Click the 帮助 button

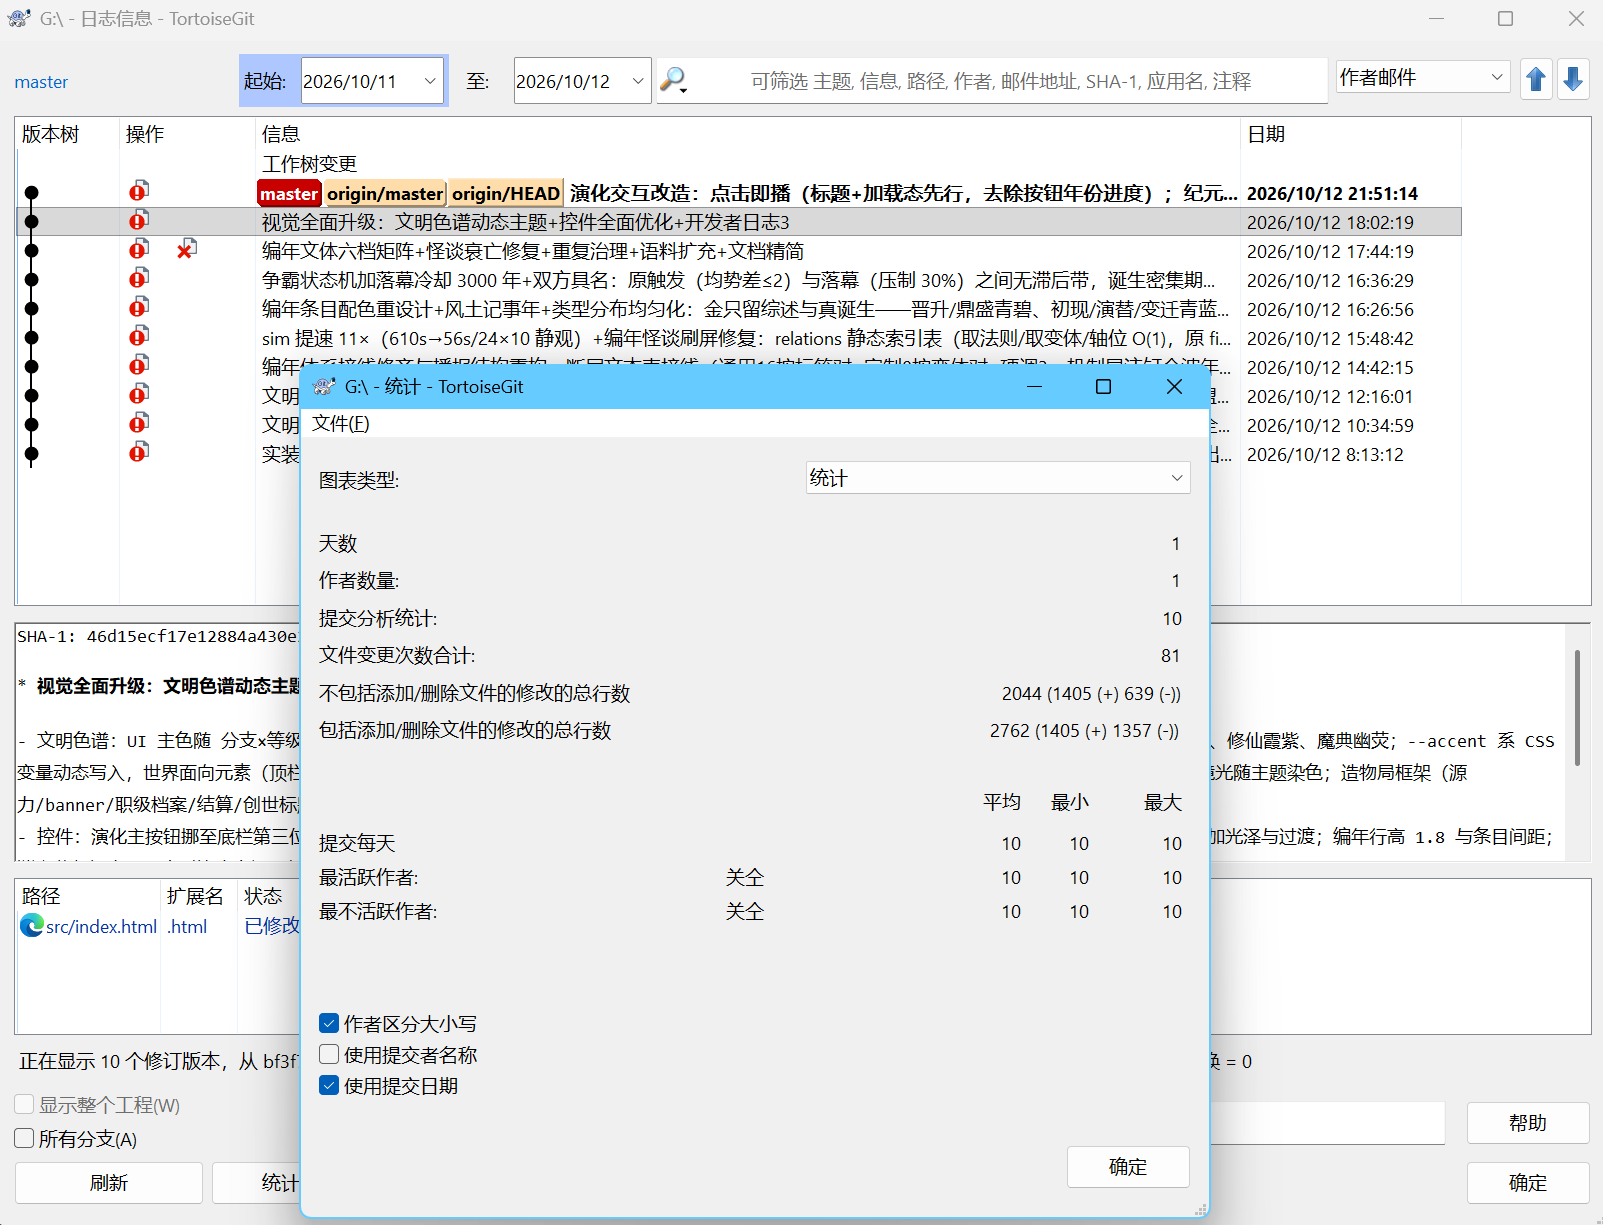coord(1528,1123)
